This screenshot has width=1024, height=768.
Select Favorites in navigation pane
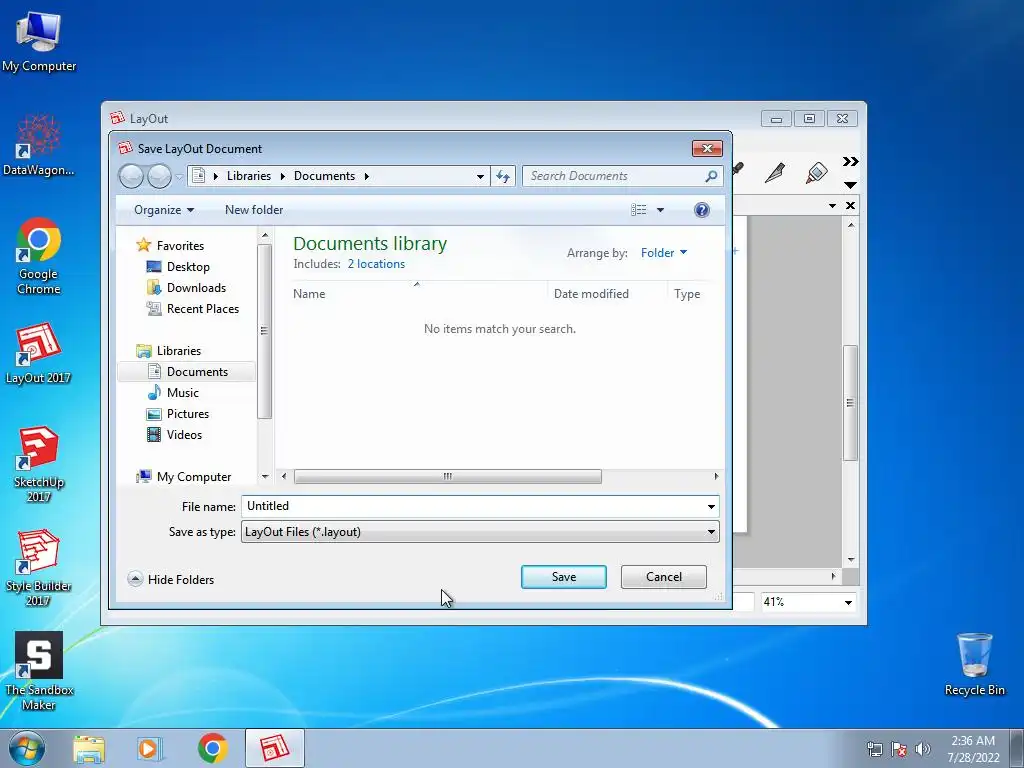pos(180,246)
